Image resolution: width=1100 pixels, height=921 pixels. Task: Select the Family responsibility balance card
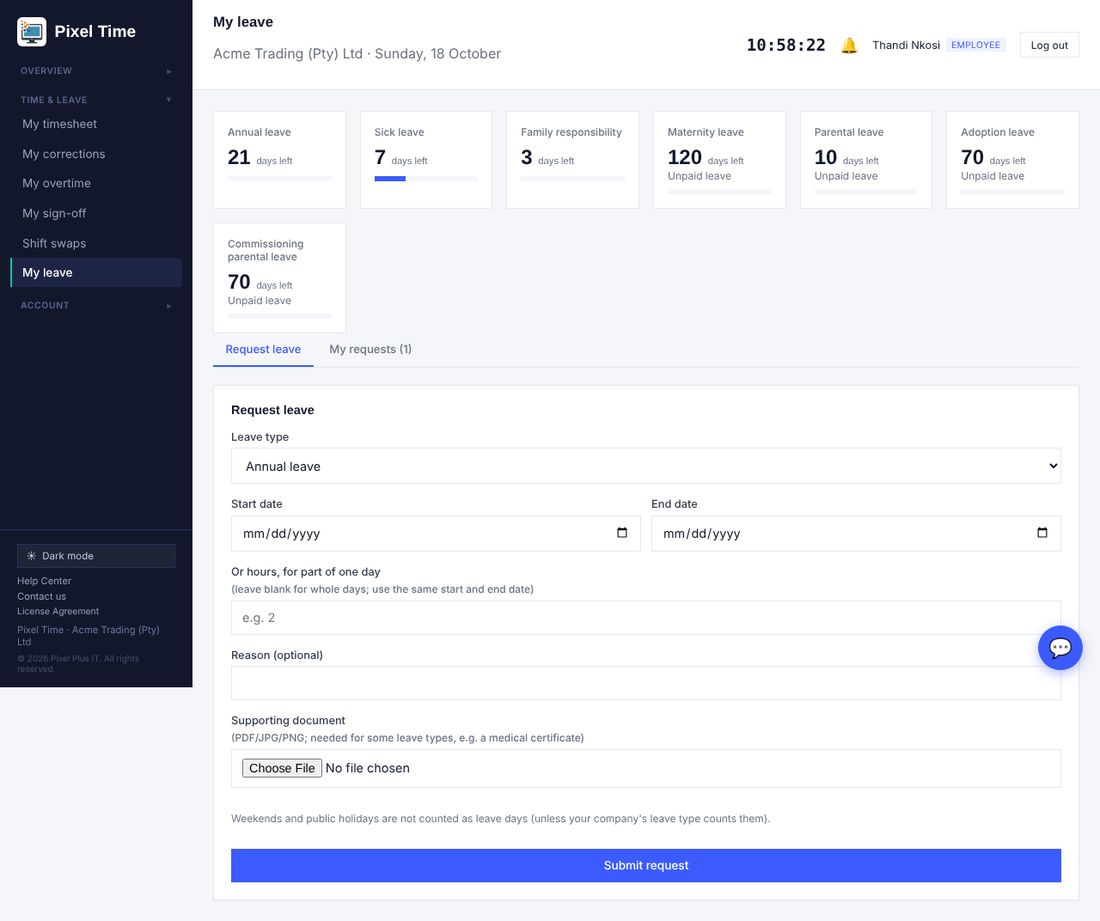[x=572, y=160]
